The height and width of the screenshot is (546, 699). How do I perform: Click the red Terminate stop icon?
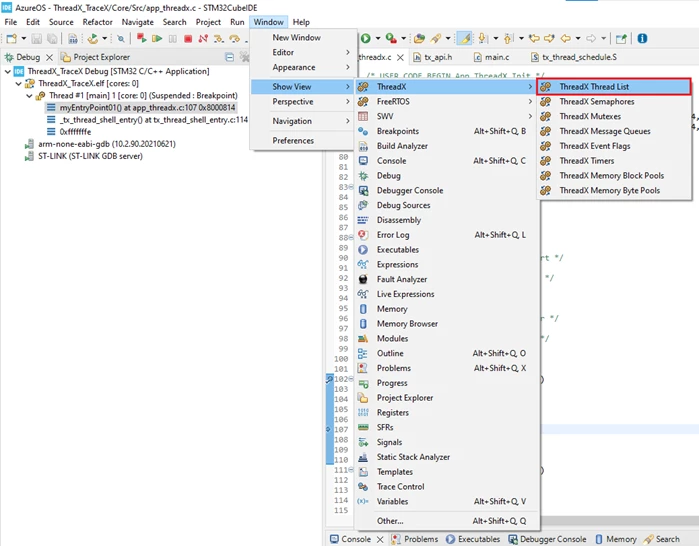click(x=188, y=39)
